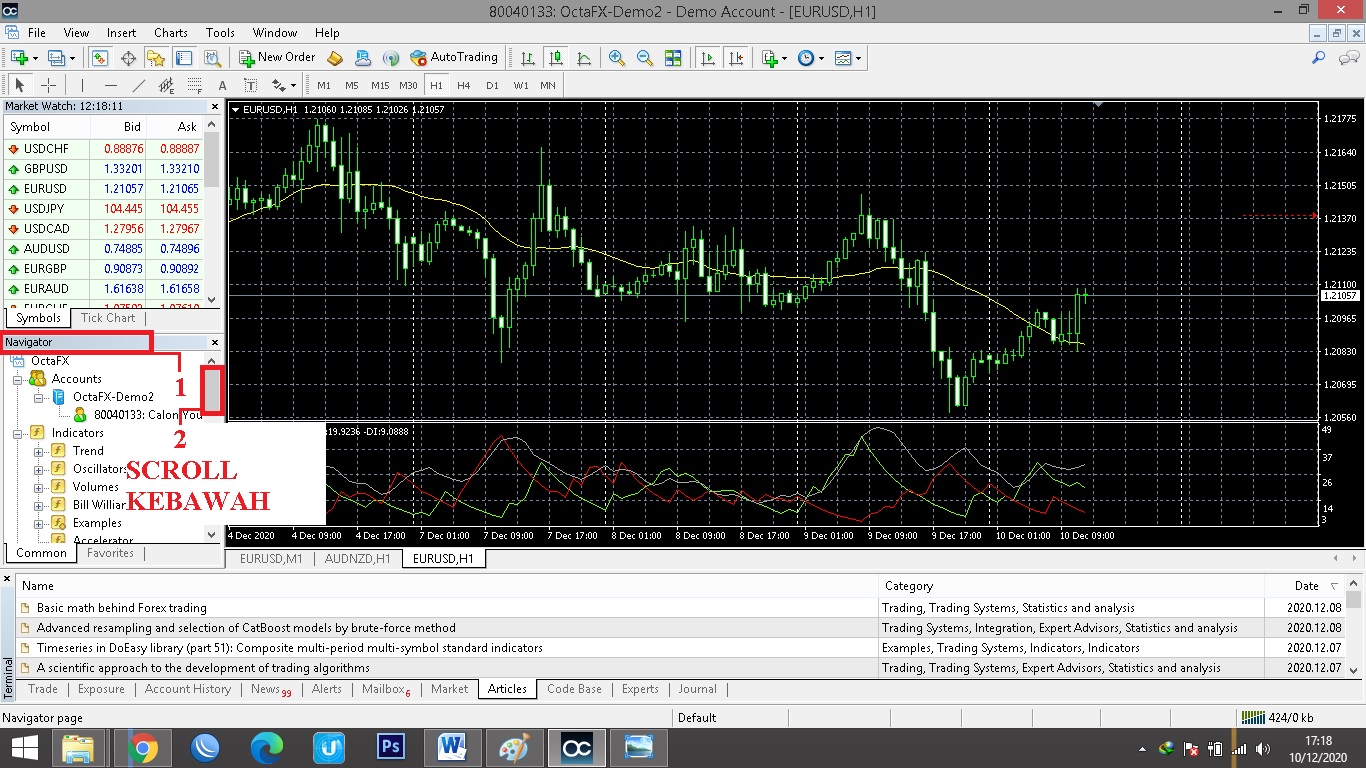
Task: Sort articles by the Date column
Action: (x=1306, y=586)
